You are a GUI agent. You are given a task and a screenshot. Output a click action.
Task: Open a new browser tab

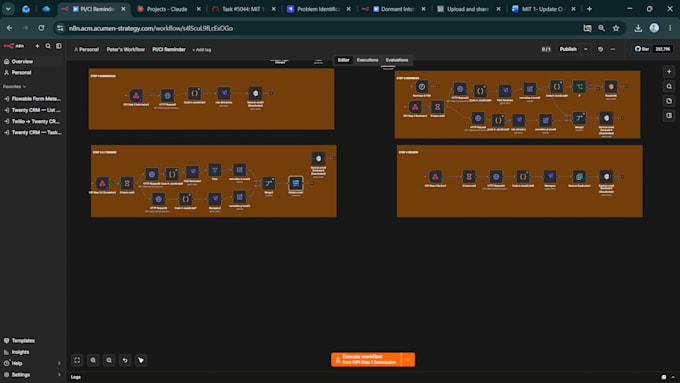(x=589, y=9)
